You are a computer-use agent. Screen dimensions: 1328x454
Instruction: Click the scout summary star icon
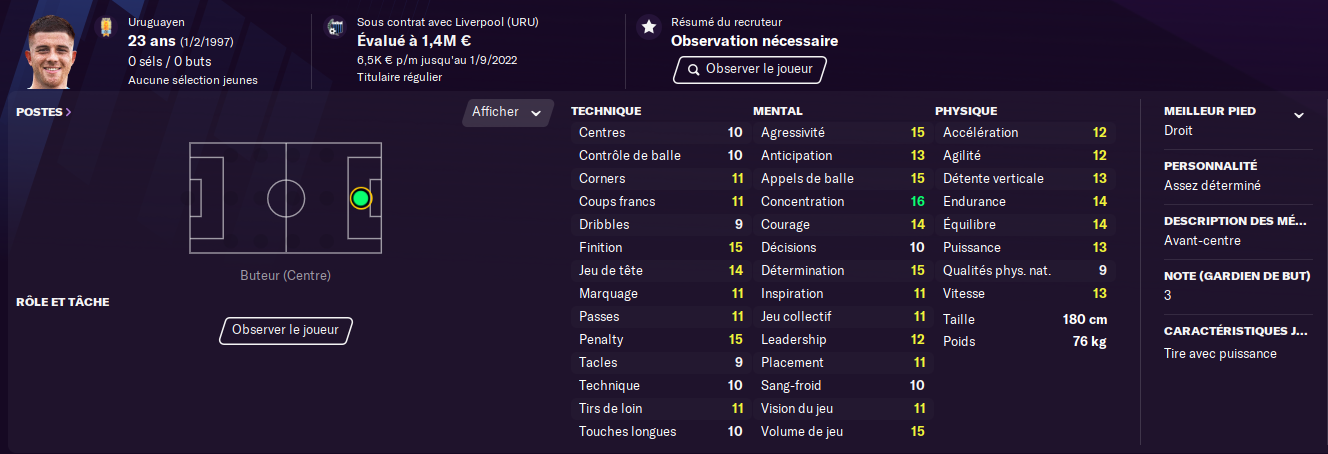click(x=649, y=27)
